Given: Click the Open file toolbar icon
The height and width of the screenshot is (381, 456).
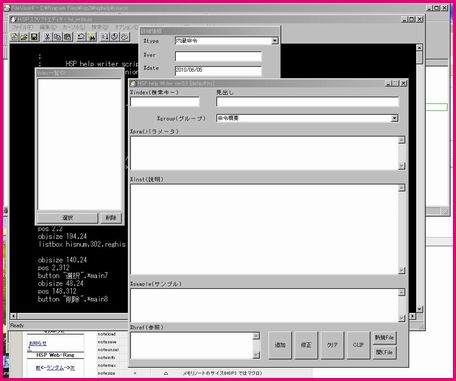Looking at the screenshot, I should [24, 37].
